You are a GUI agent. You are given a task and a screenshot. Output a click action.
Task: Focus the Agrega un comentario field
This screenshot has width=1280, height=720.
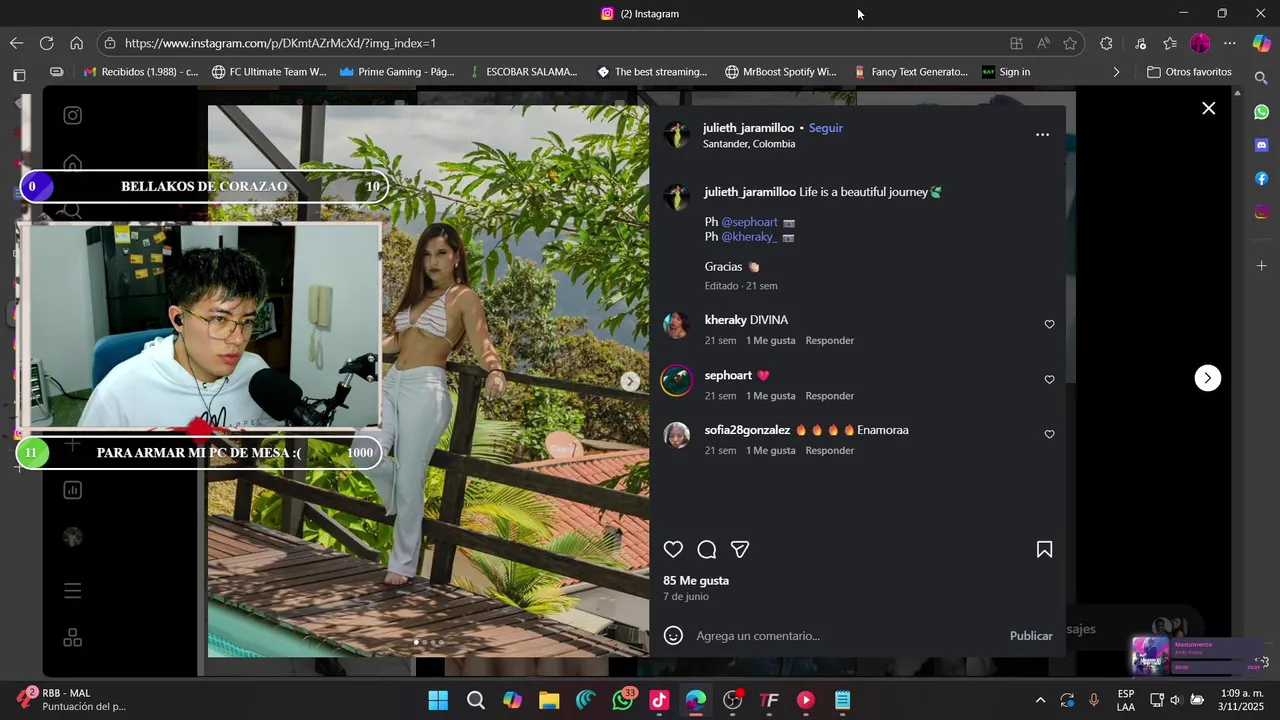[x=846, y=636]
